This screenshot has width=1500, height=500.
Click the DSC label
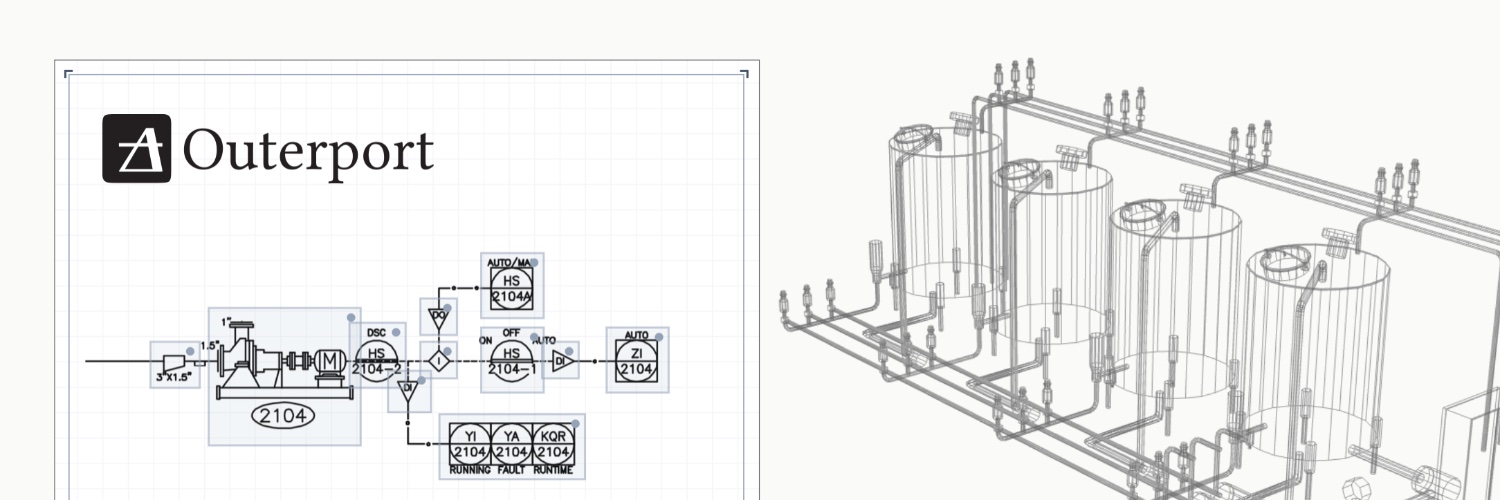[x=377, y=333]
